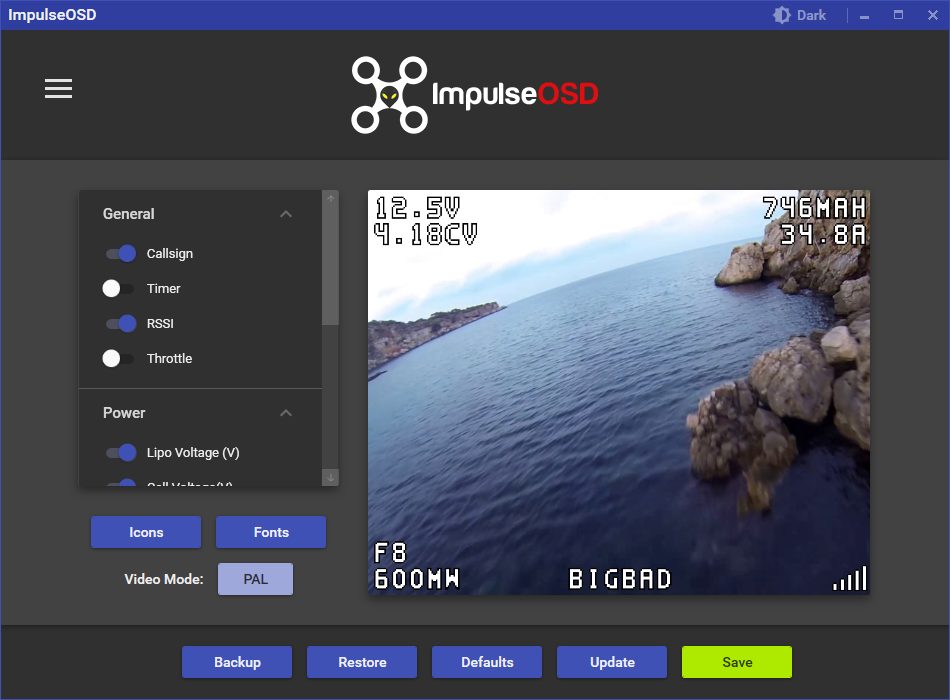Select the 746MAH readout on preview
Image resolution: width=950 pixels, height=700 pixels.
(x=813, y=208)
